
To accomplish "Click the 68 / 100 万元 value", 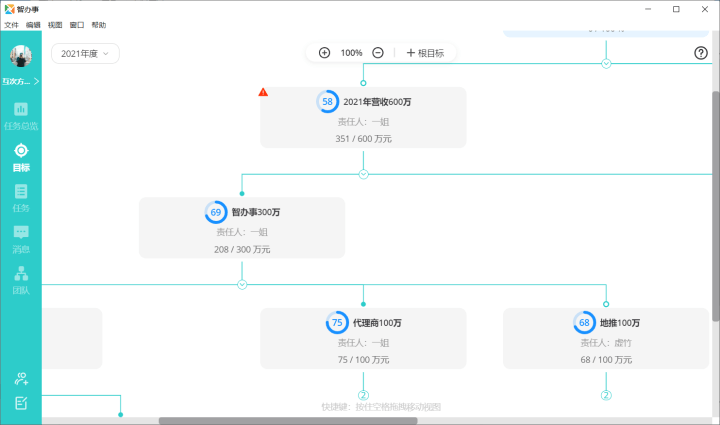I will (606, 360).
